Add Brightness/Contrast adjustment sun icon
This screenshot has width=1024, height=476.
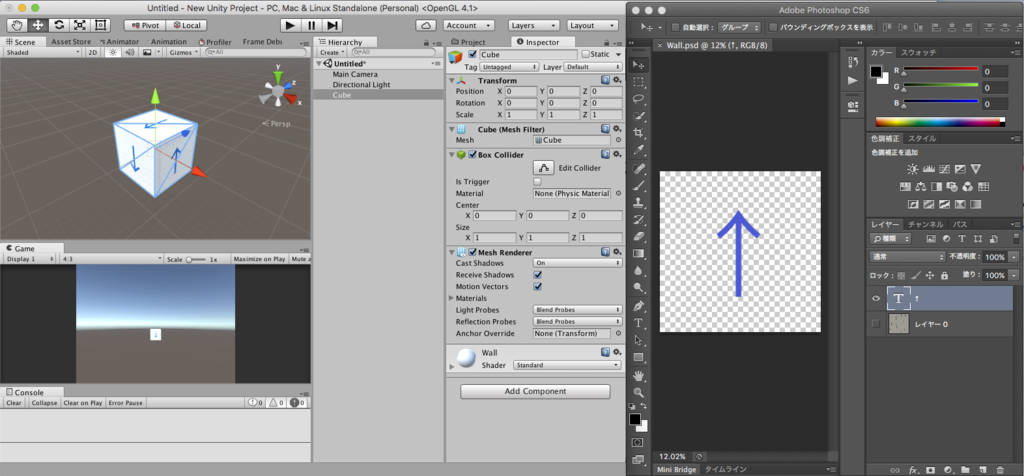coord(912,169)
